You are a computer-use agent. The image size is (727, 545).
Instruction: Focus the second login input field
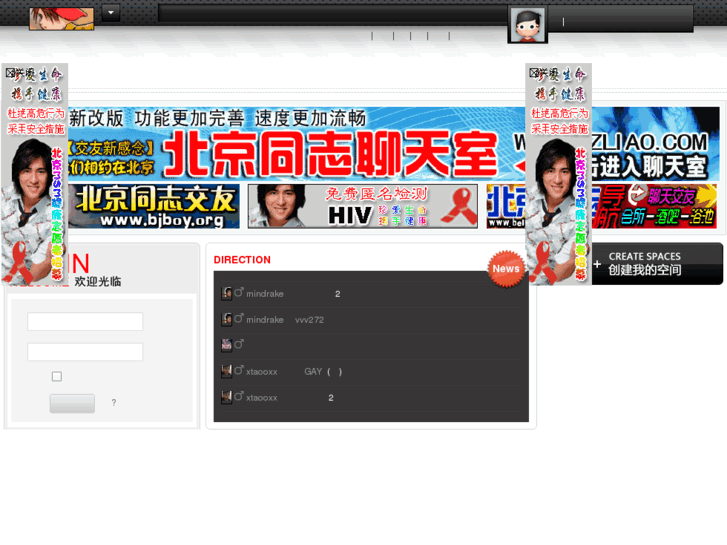(85, 352)
